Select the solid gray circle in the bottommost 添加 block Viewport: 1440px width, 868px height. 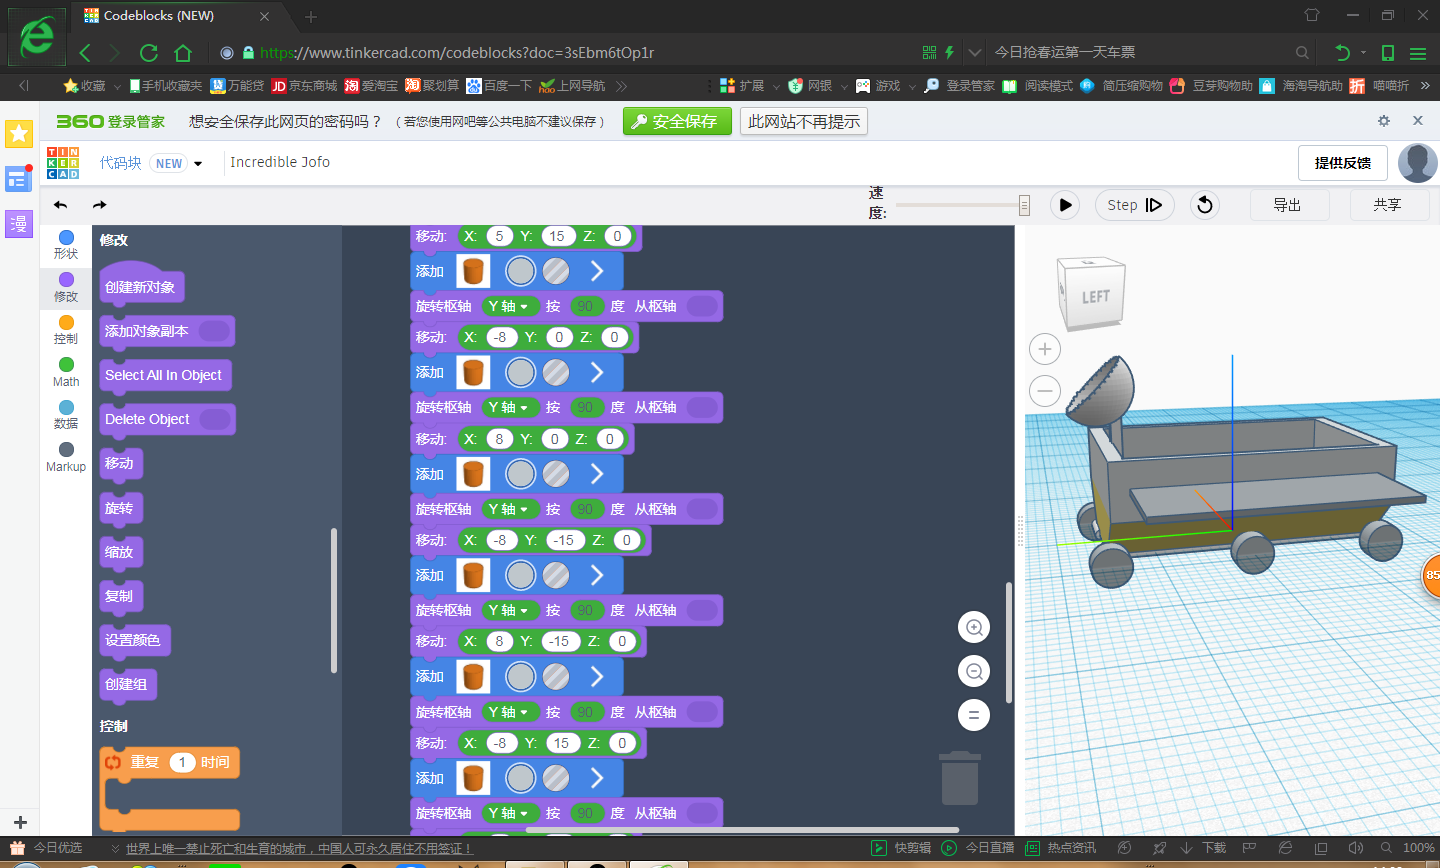(520, 778)
